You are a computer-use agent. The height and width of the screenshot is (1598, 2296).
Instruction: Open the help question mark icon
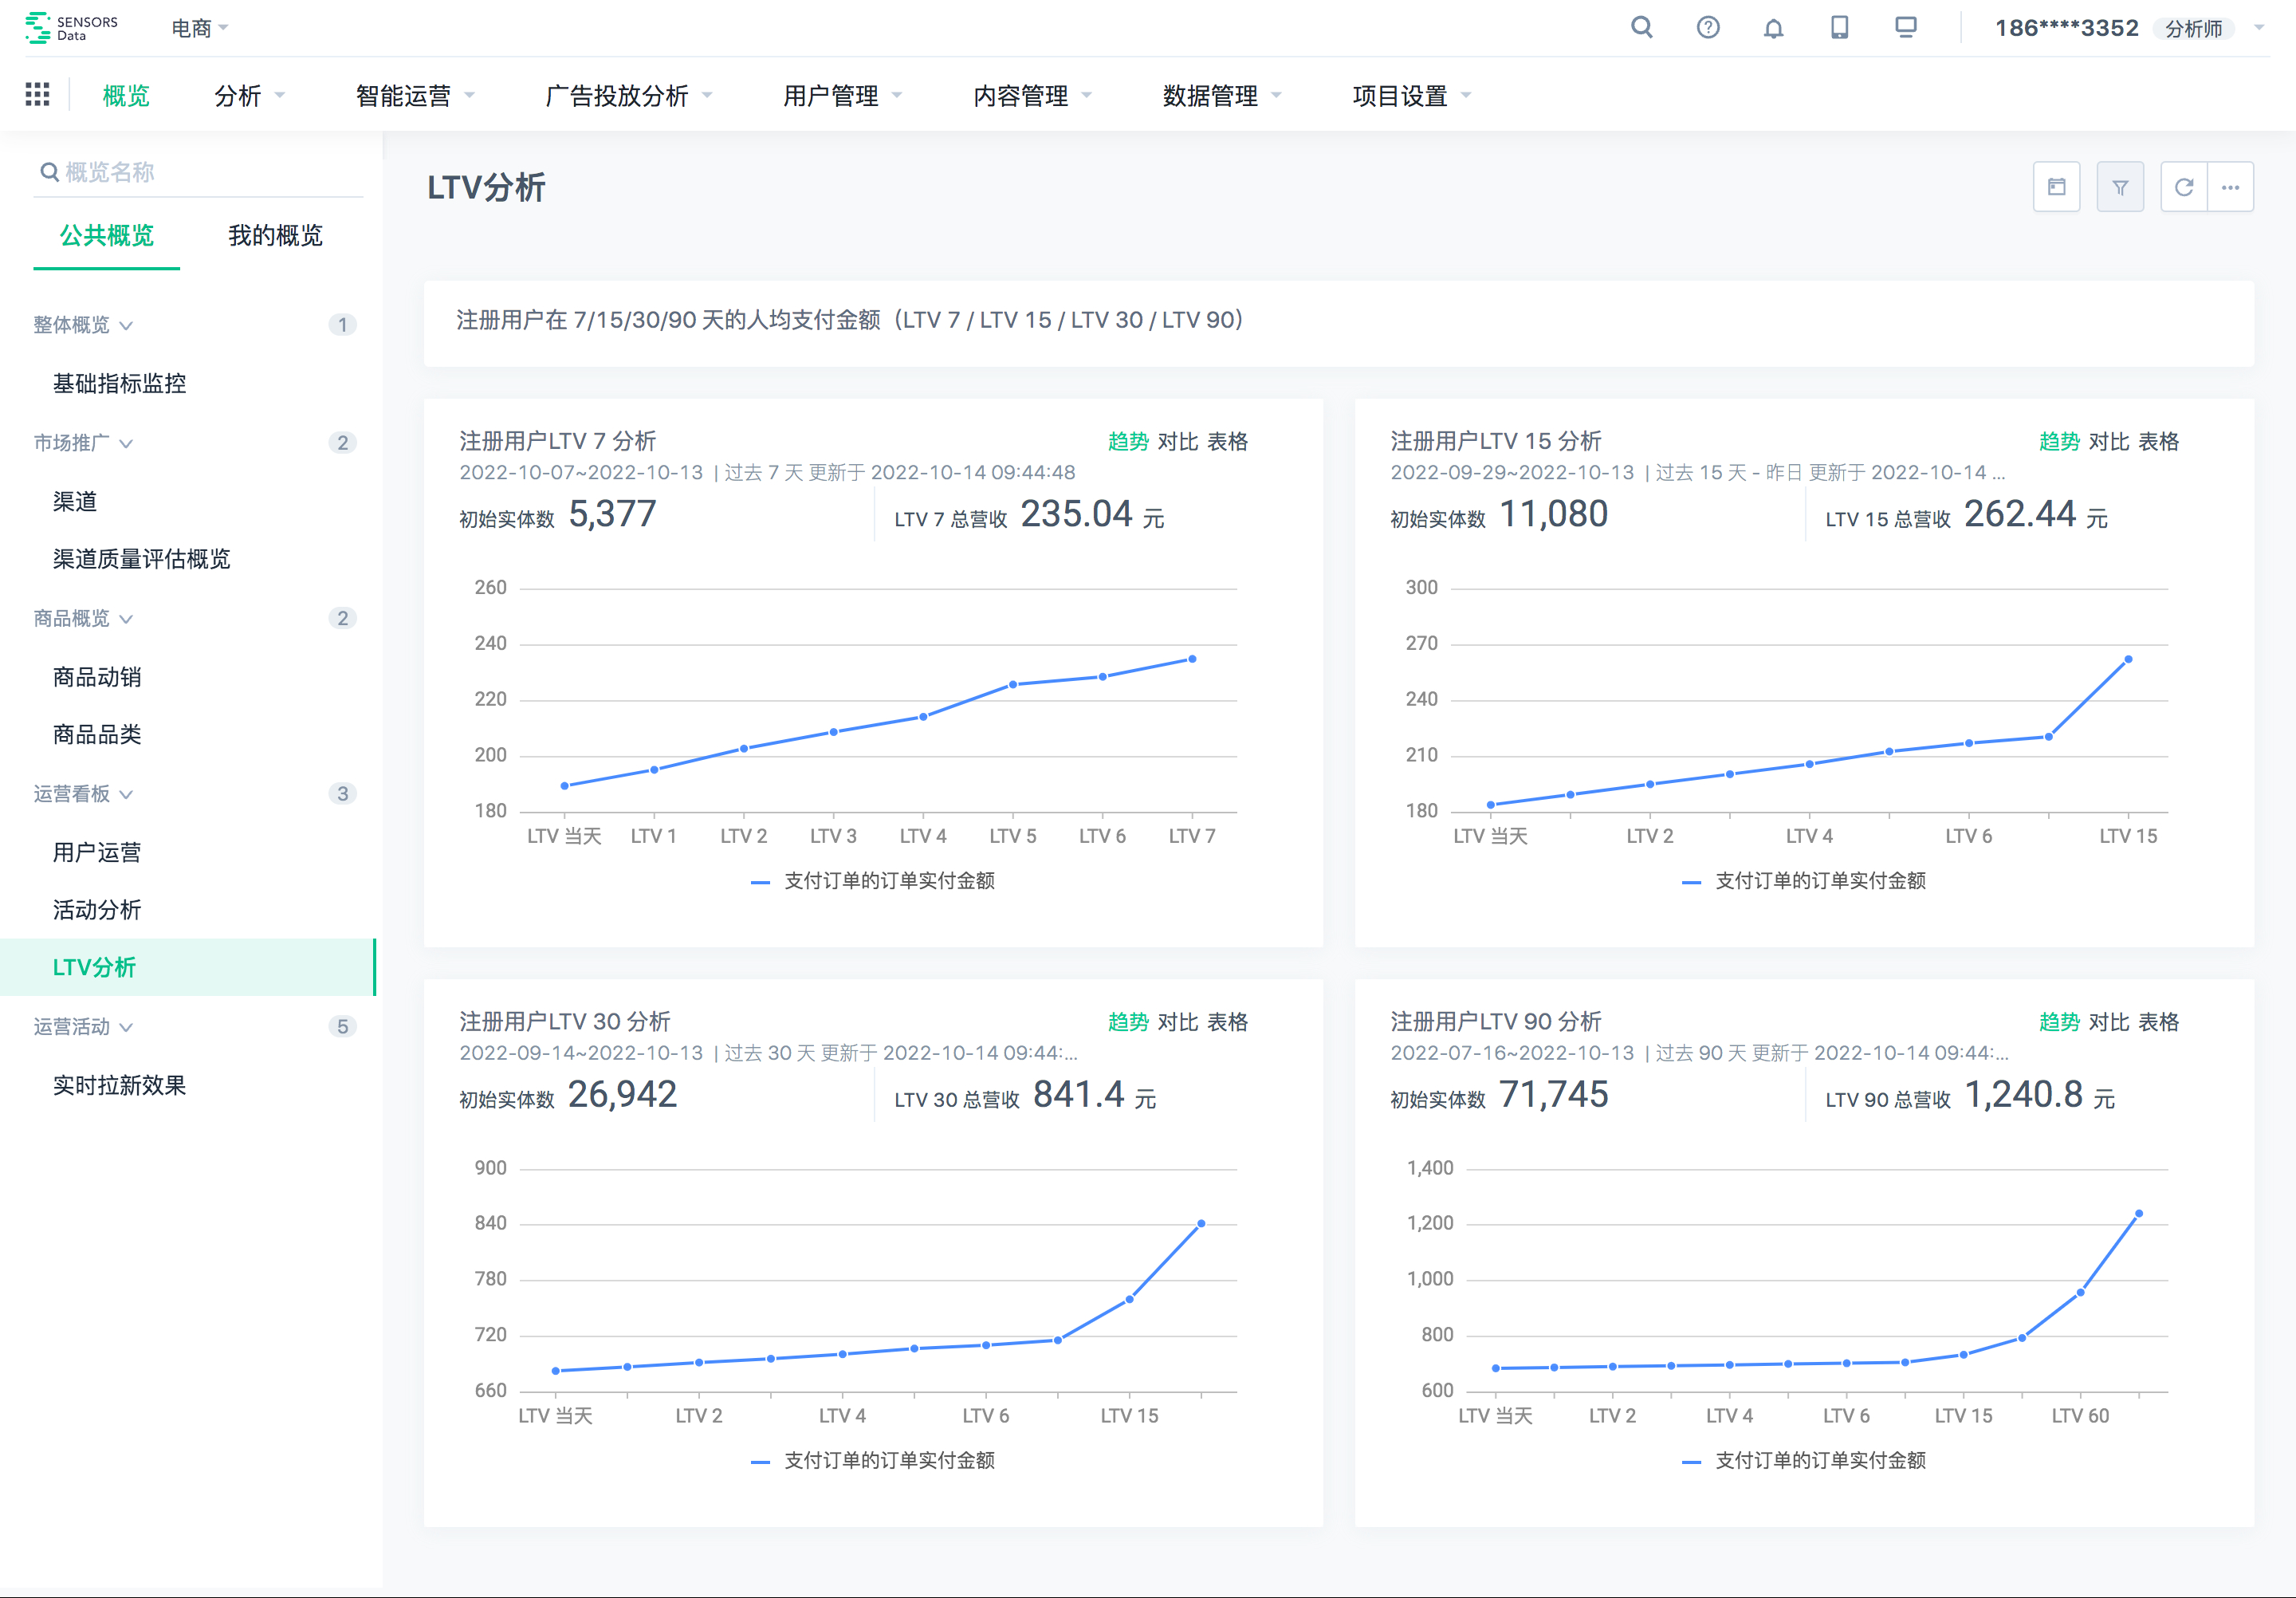pos(1708,27)
